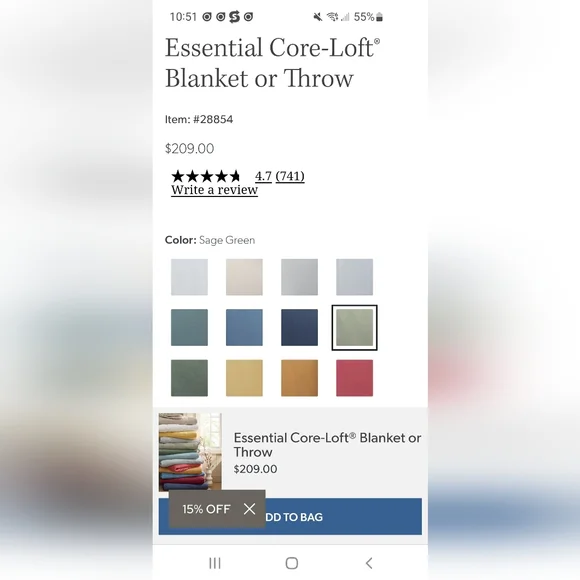
Task: Pick the red color swatch
Action: click(x=354, y=378)
